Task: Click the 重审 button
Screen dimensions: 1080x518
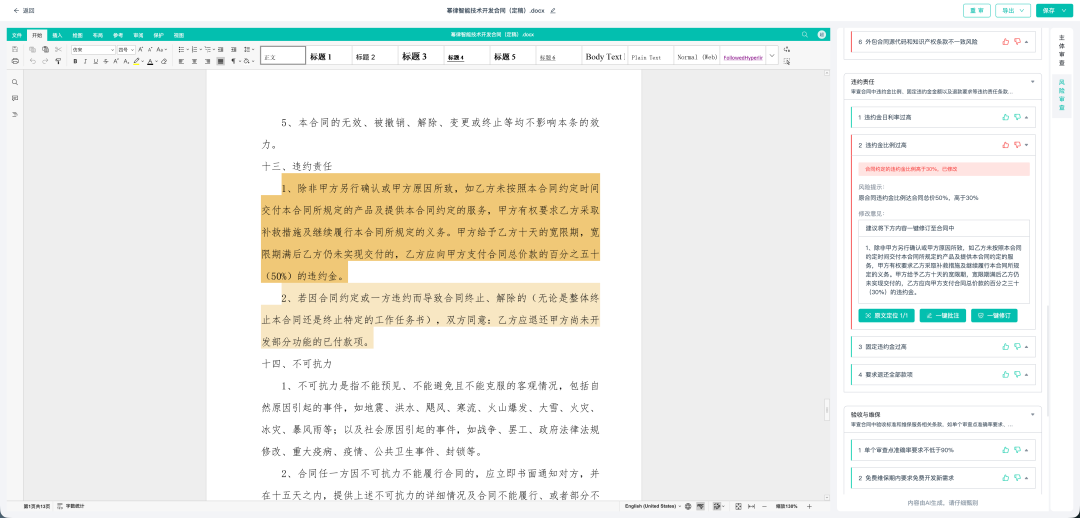Action: [977, 10]
